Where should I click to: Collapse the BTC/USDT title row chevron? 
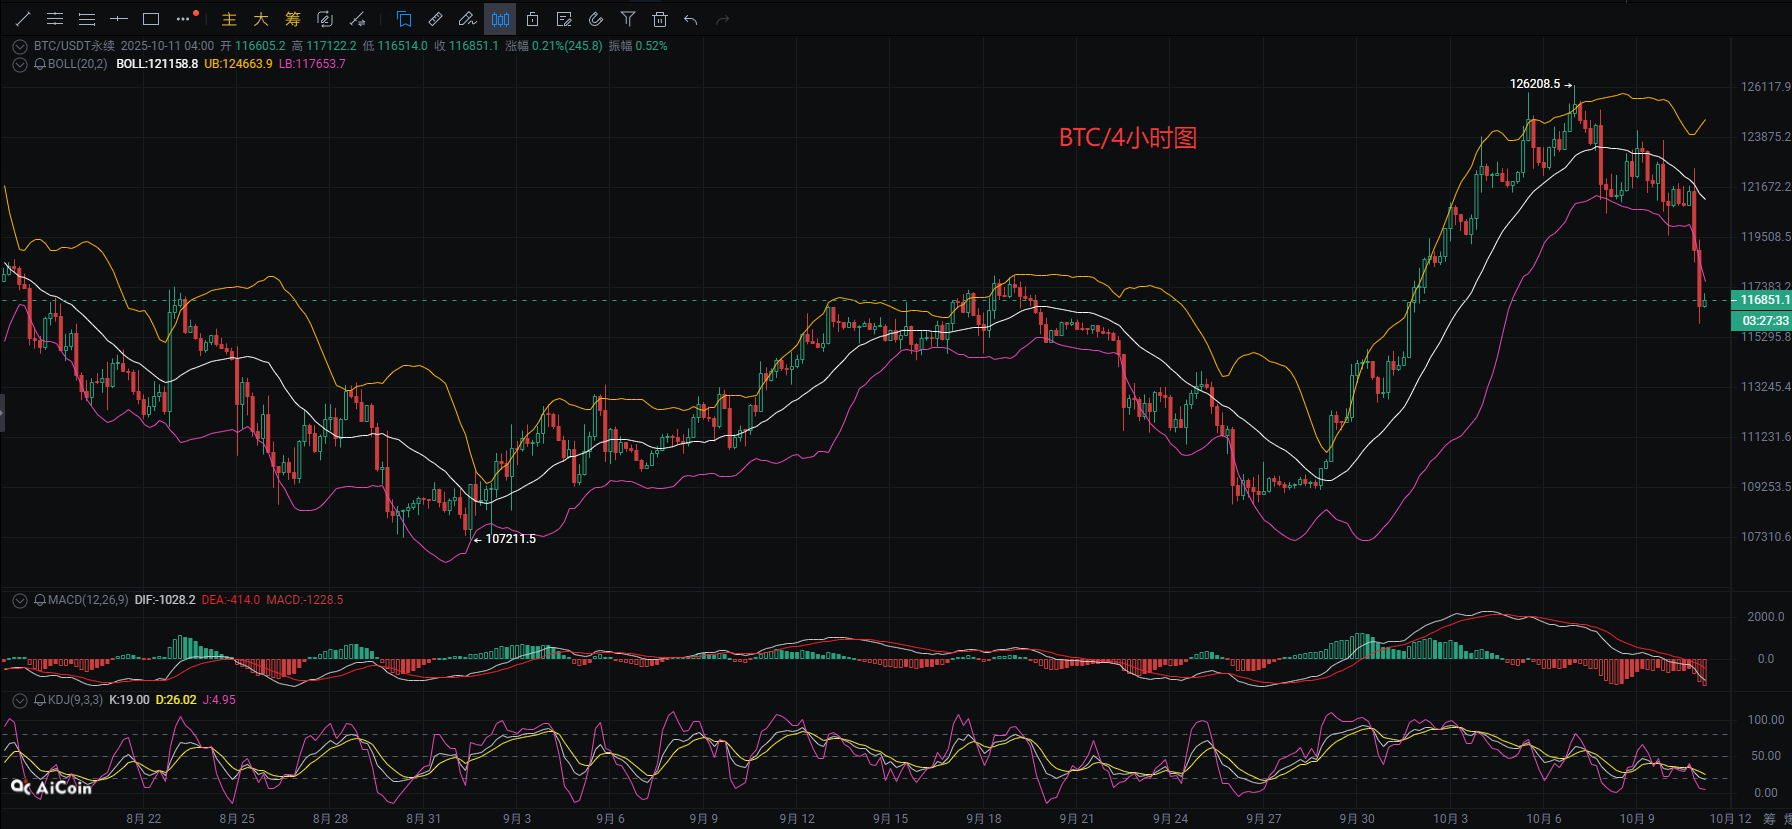tap(19, 46)
